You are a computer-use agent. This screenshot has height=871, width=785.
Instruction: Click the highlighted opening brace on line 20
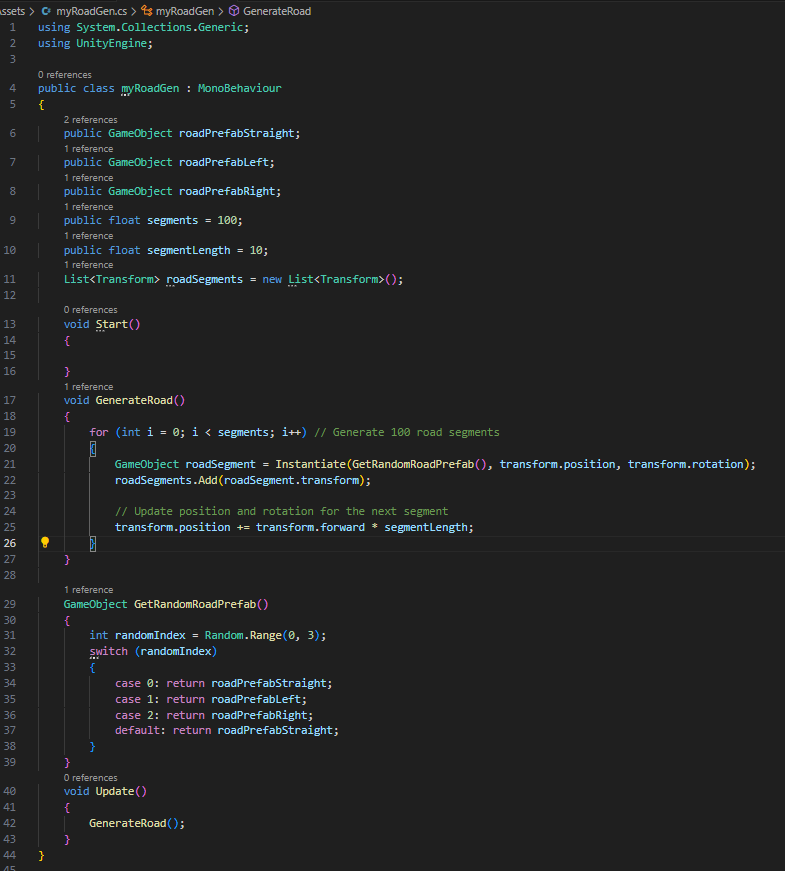click(93, 448)
